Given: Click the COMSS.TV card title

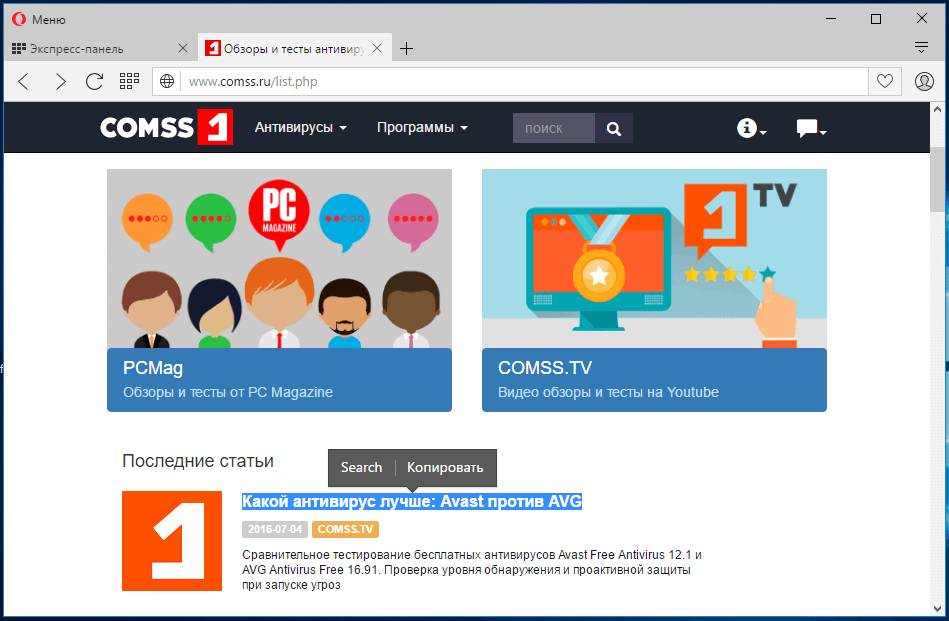Looking at the screenshot, I should pos(545,367).
